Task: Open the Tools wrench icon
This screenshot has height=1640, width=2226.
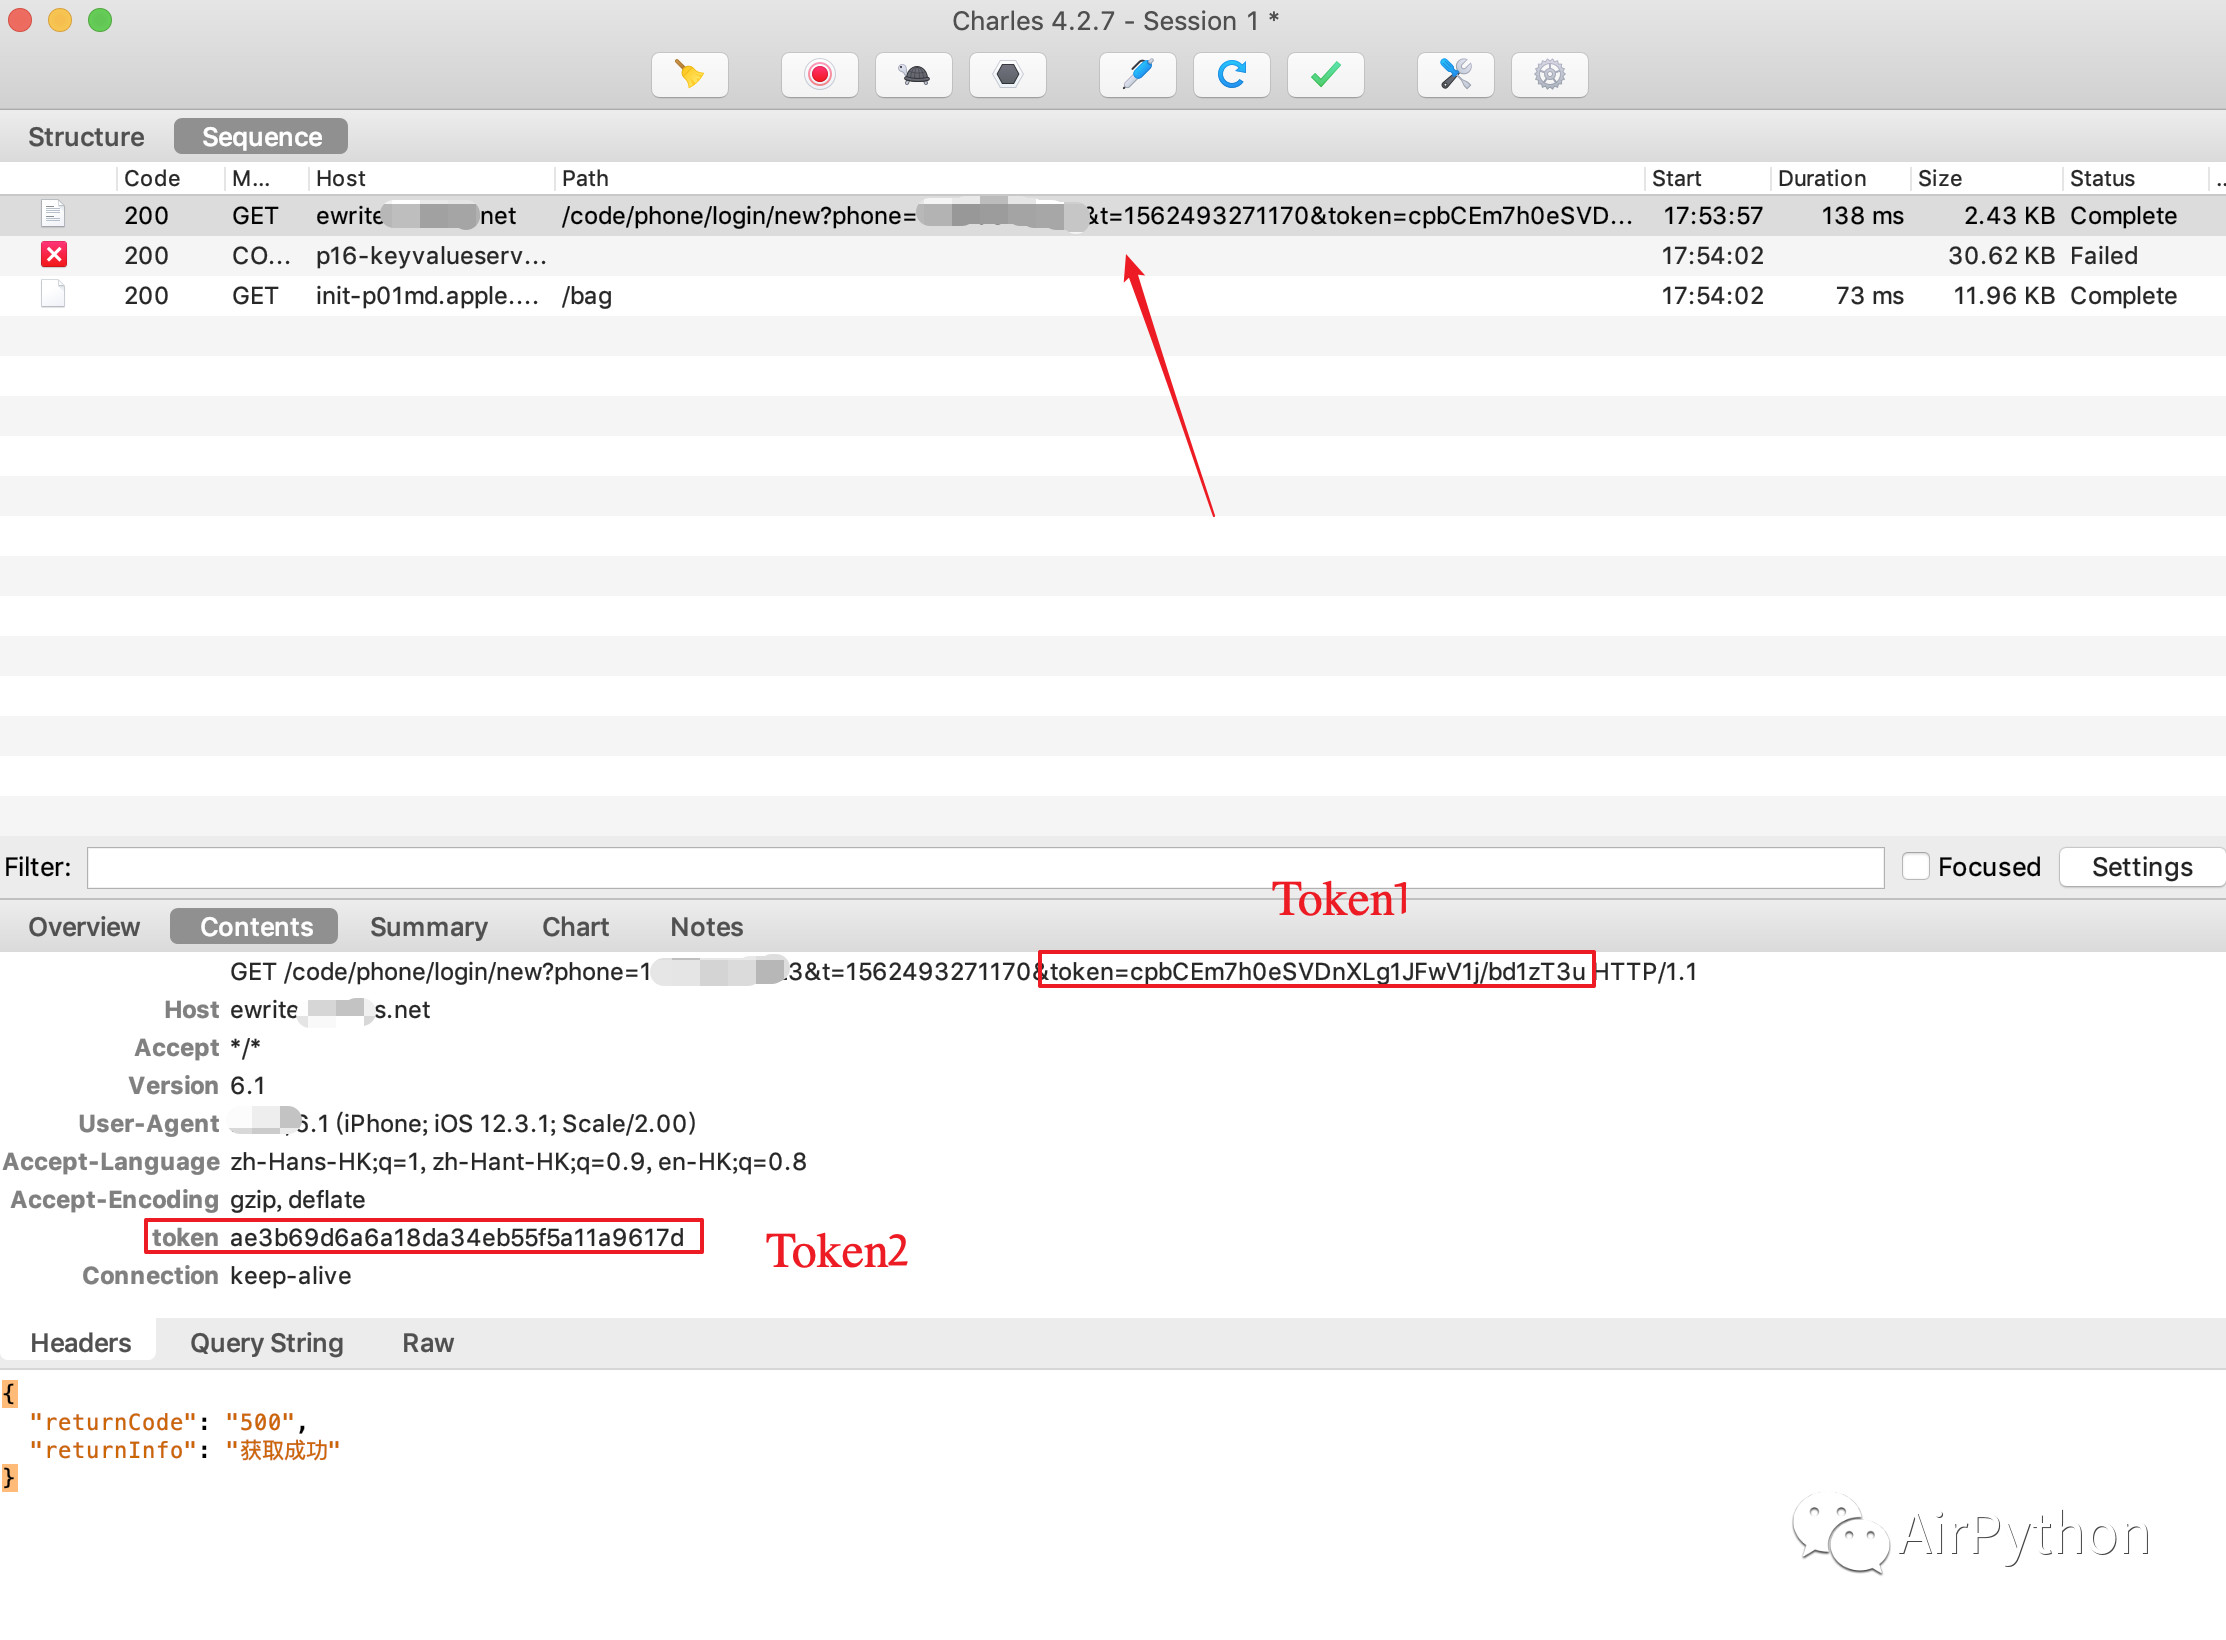Action: [1455, 75]
